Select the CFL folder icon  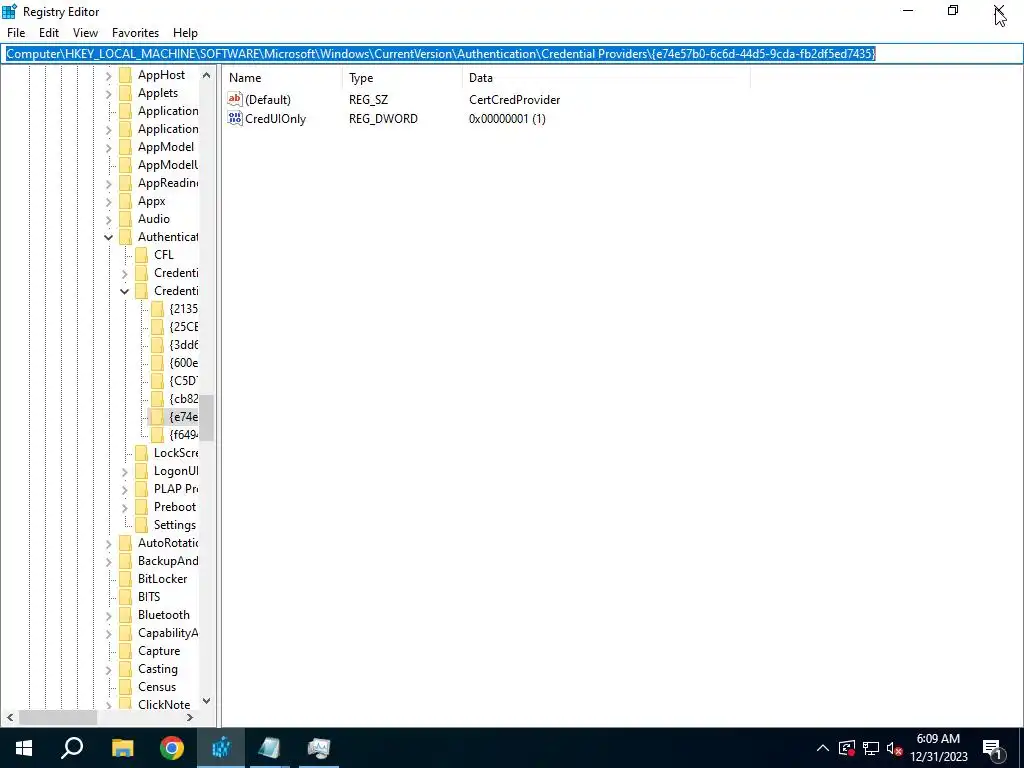pos(141,255)
